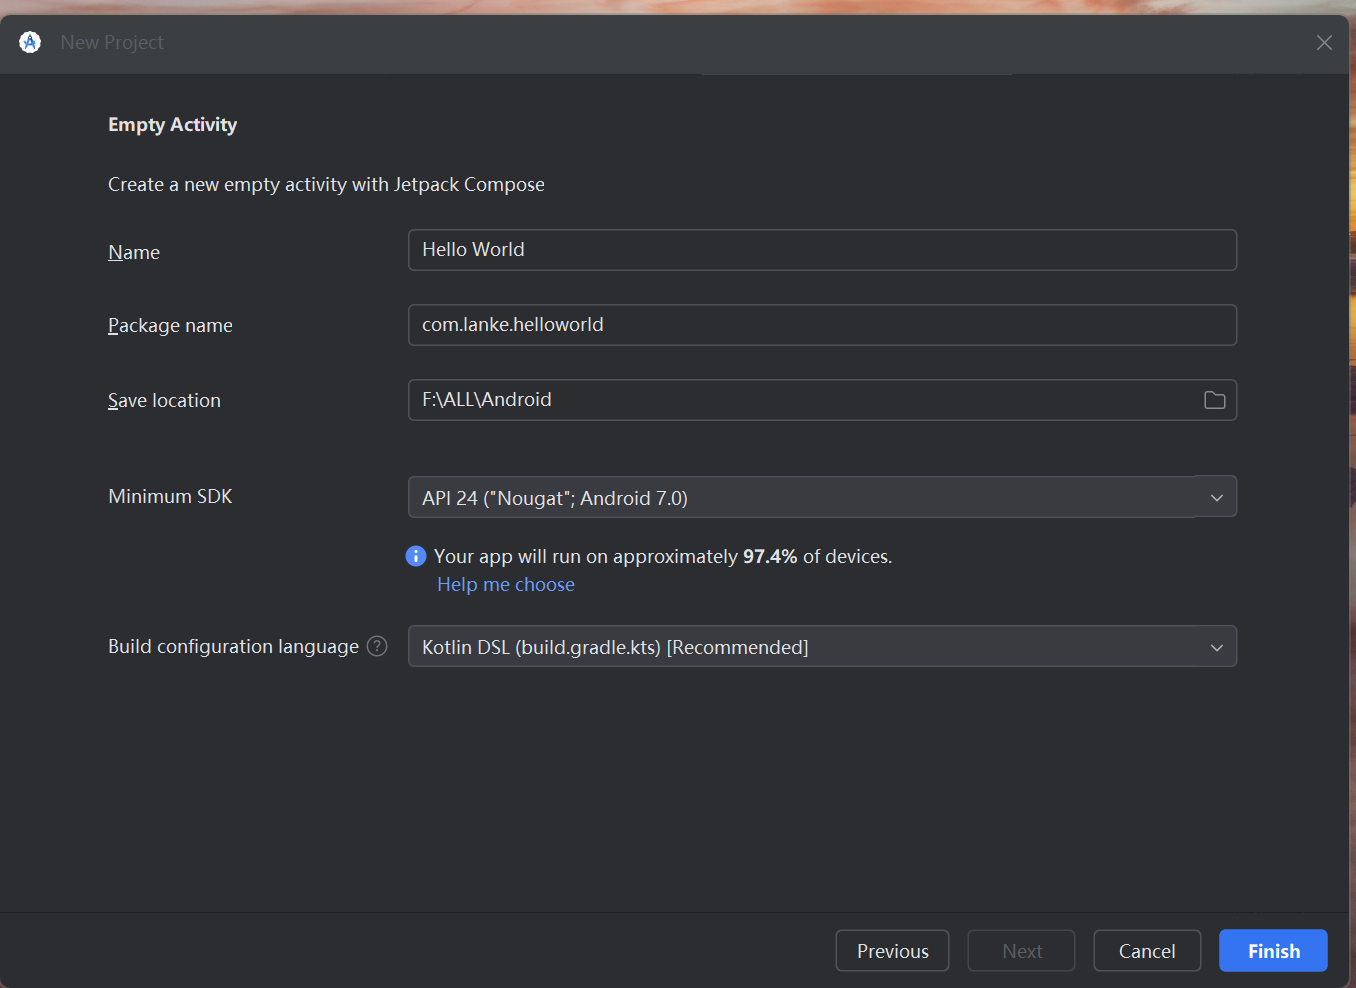
Task: Click the Minimum SDK label
Action: [170, 496]
